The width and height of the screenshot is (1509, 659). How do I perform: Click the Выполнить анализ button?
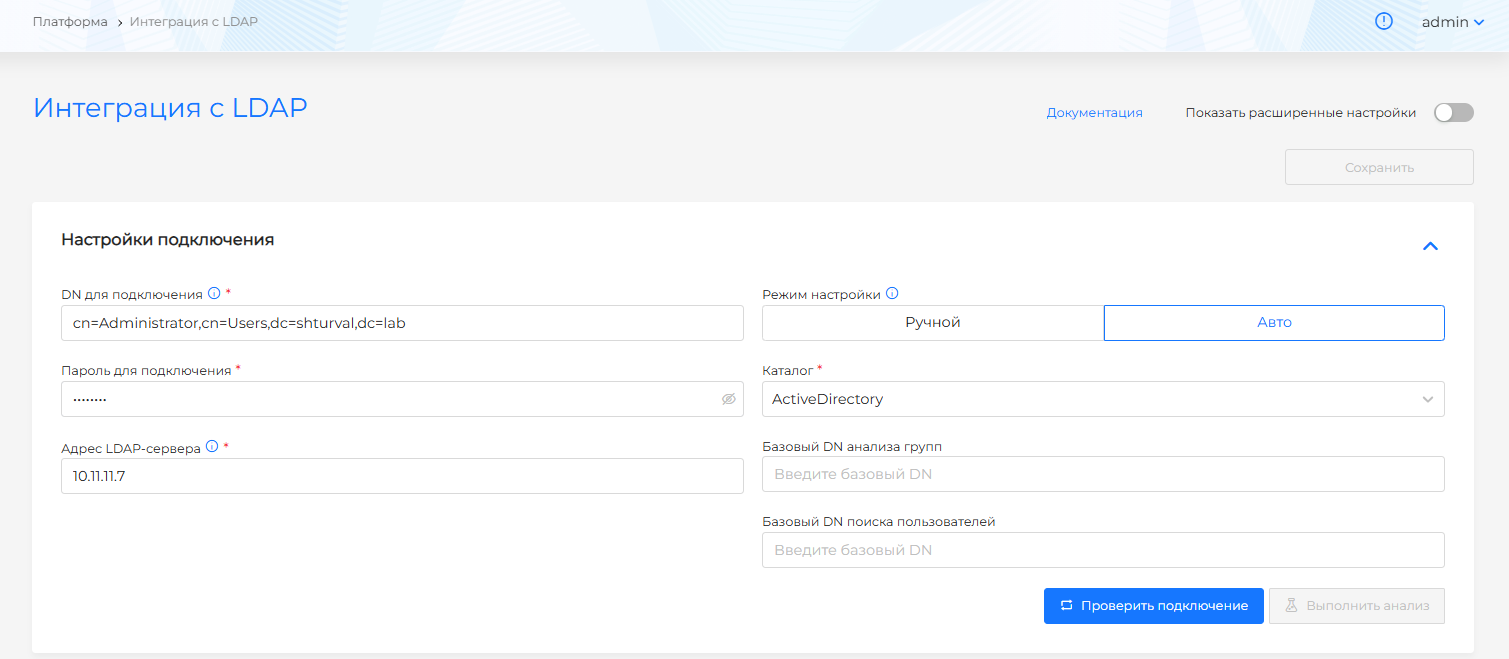click(1356, 606)
